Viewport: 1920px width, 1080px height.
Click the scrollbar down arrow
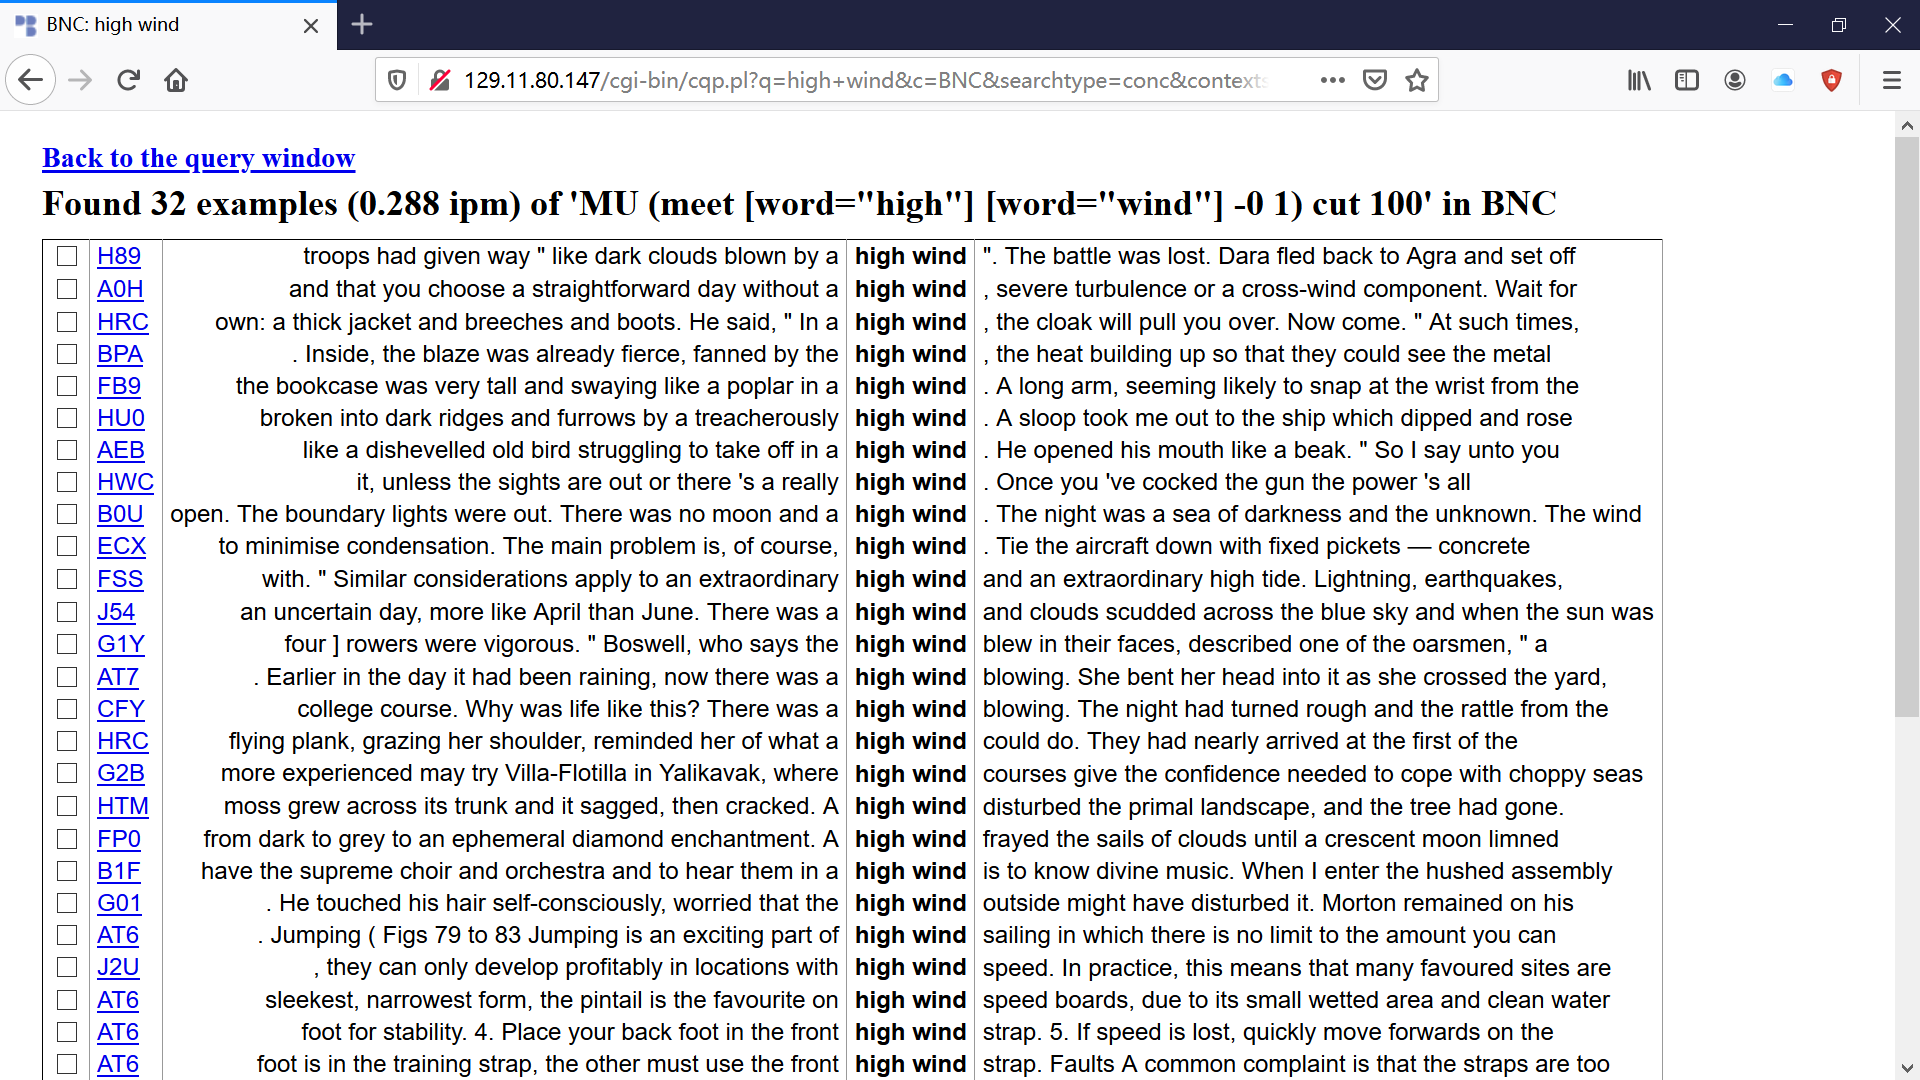[x=1906, y=1067]
